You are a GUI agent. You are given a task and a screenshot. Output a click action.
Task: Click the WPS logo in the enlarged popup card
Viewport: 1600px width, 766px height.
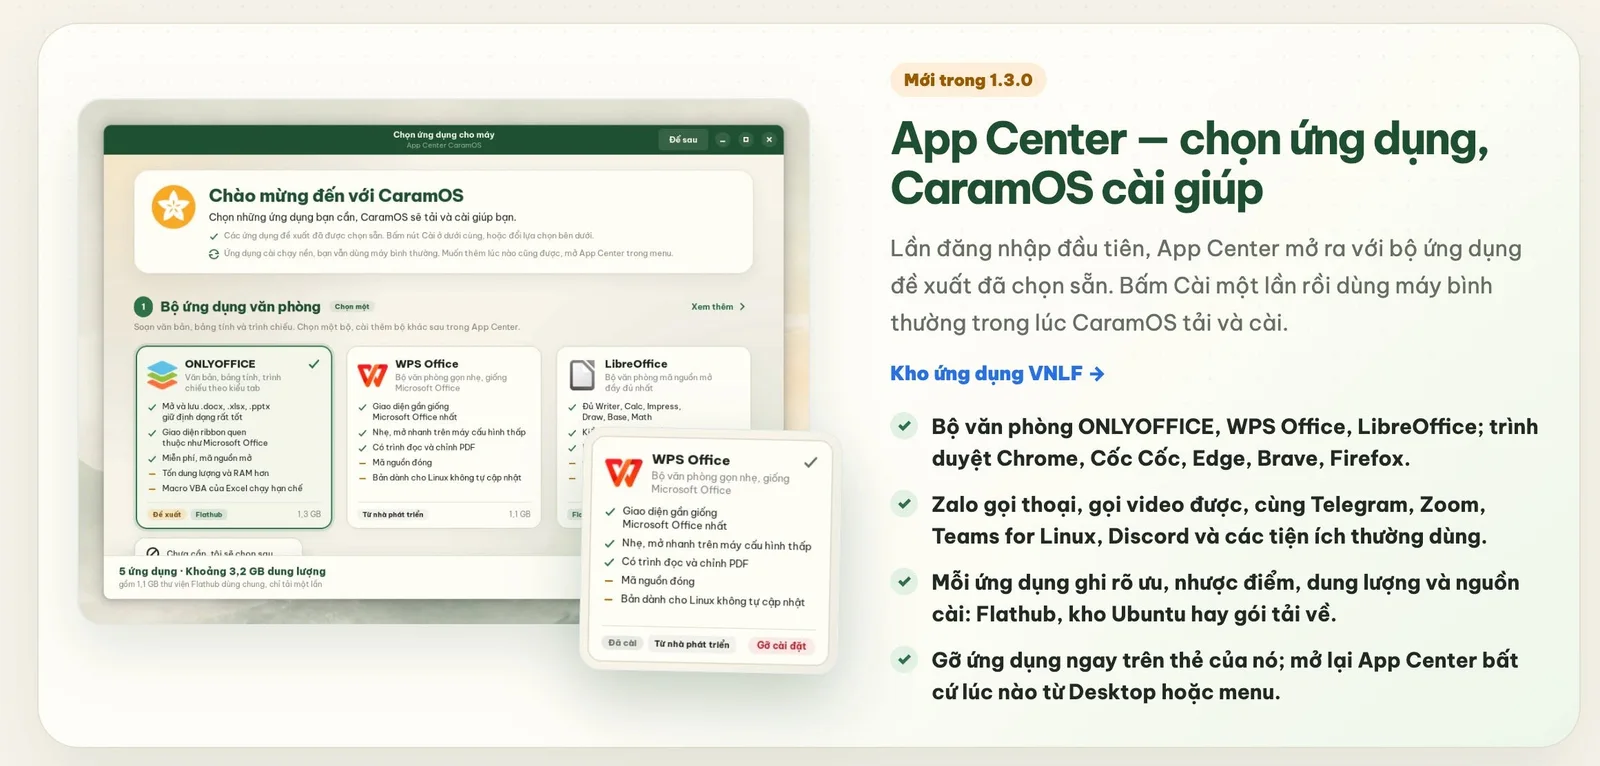pos(624,472)
